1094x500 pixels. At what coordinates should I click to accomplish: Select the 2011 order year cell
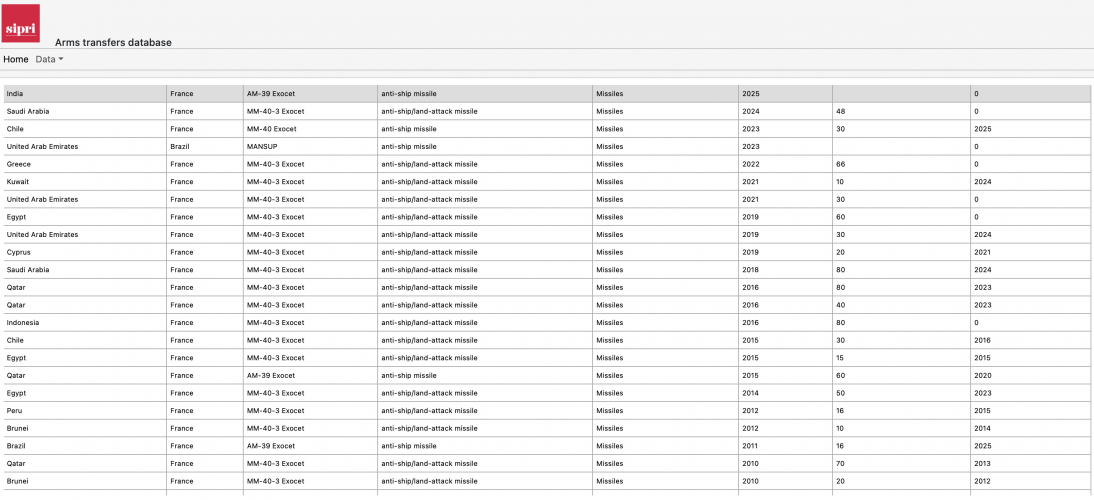coord(785,446)
